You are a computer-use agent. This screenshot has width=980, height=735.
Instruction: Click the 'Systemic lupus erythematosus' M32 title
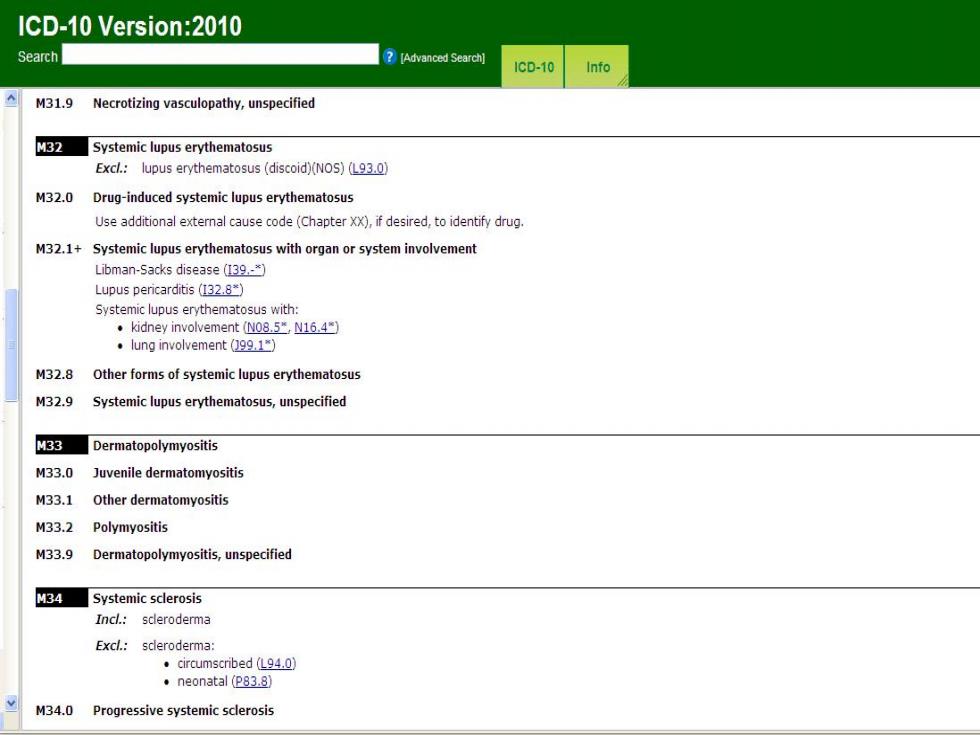[182, 147]
